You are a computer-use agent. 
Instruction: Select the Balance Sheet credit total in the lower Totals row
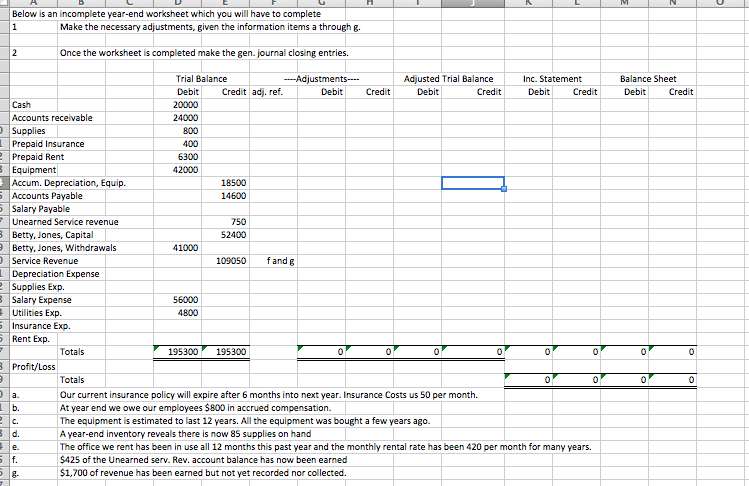point(673,379)
